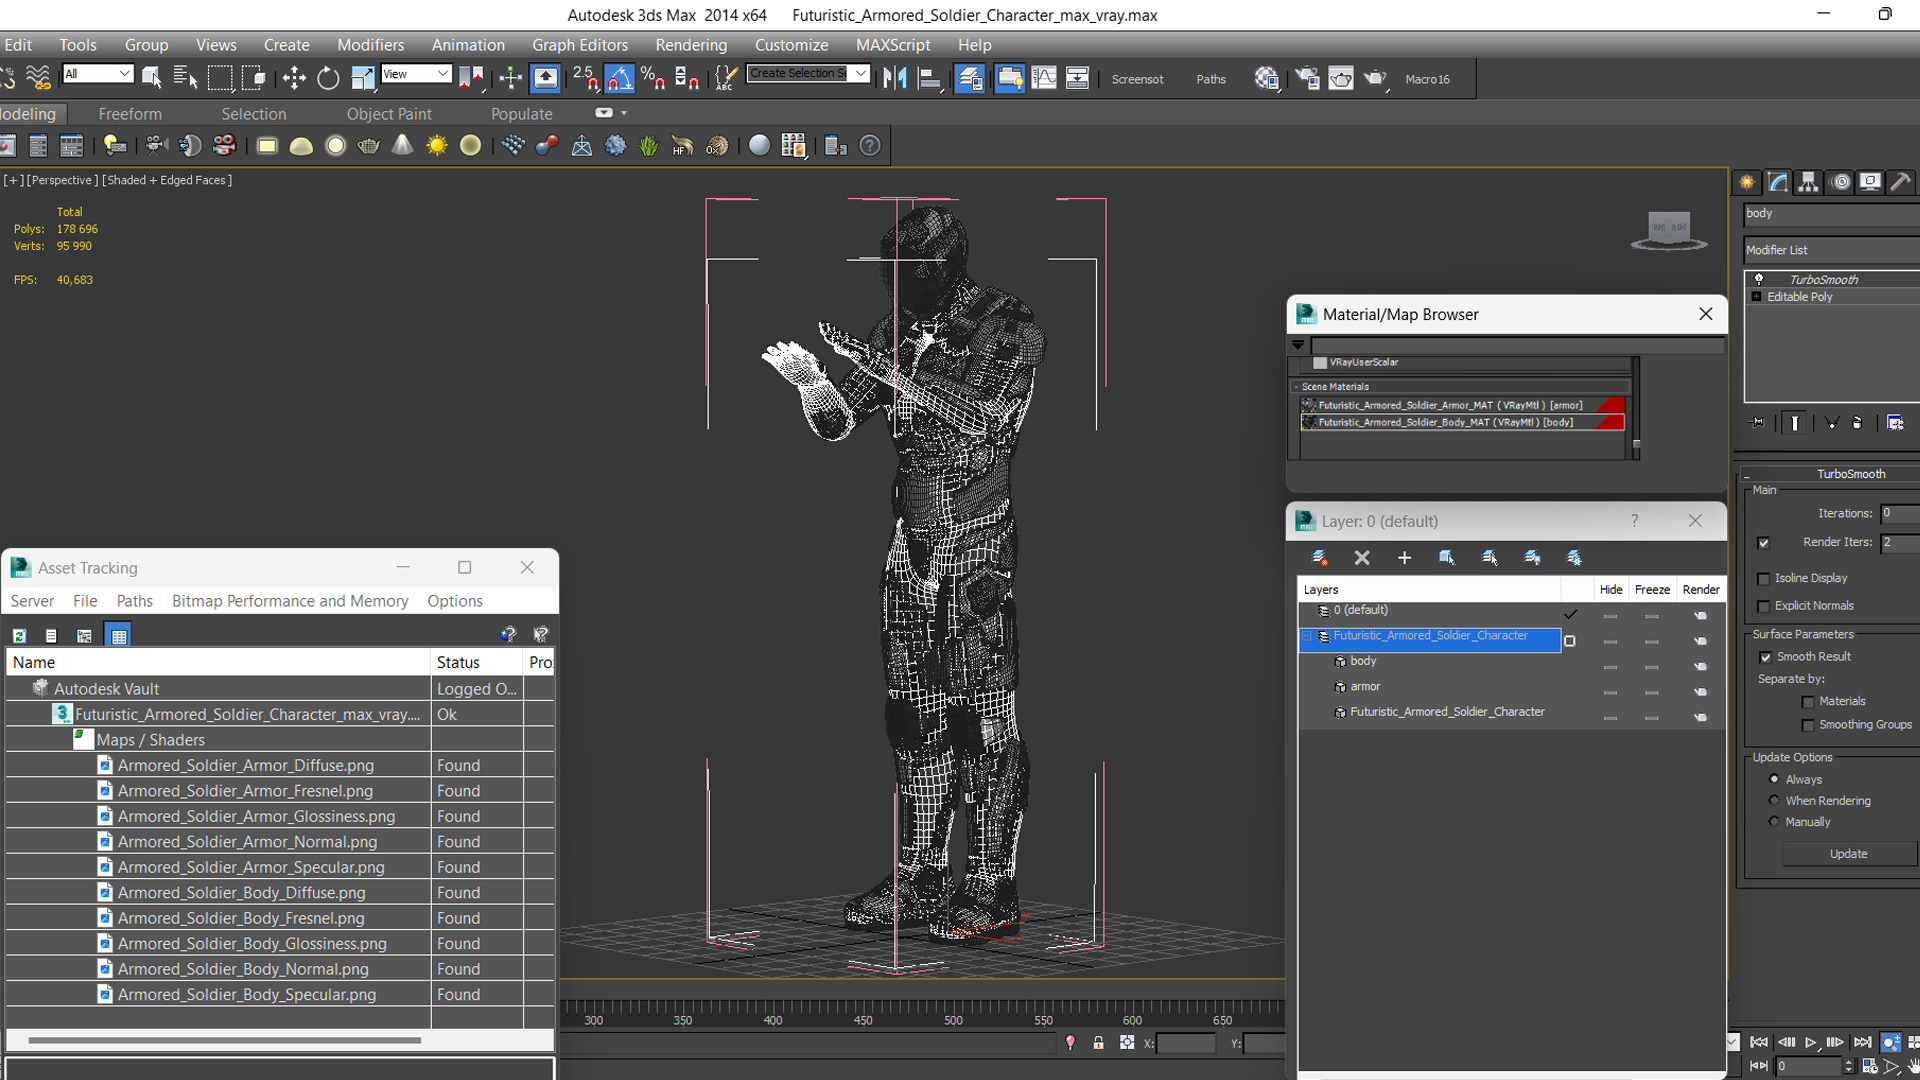
Task: Open Bitmap Performance and Memory menu
Action: pyautogui.click(x=290, y=601)
